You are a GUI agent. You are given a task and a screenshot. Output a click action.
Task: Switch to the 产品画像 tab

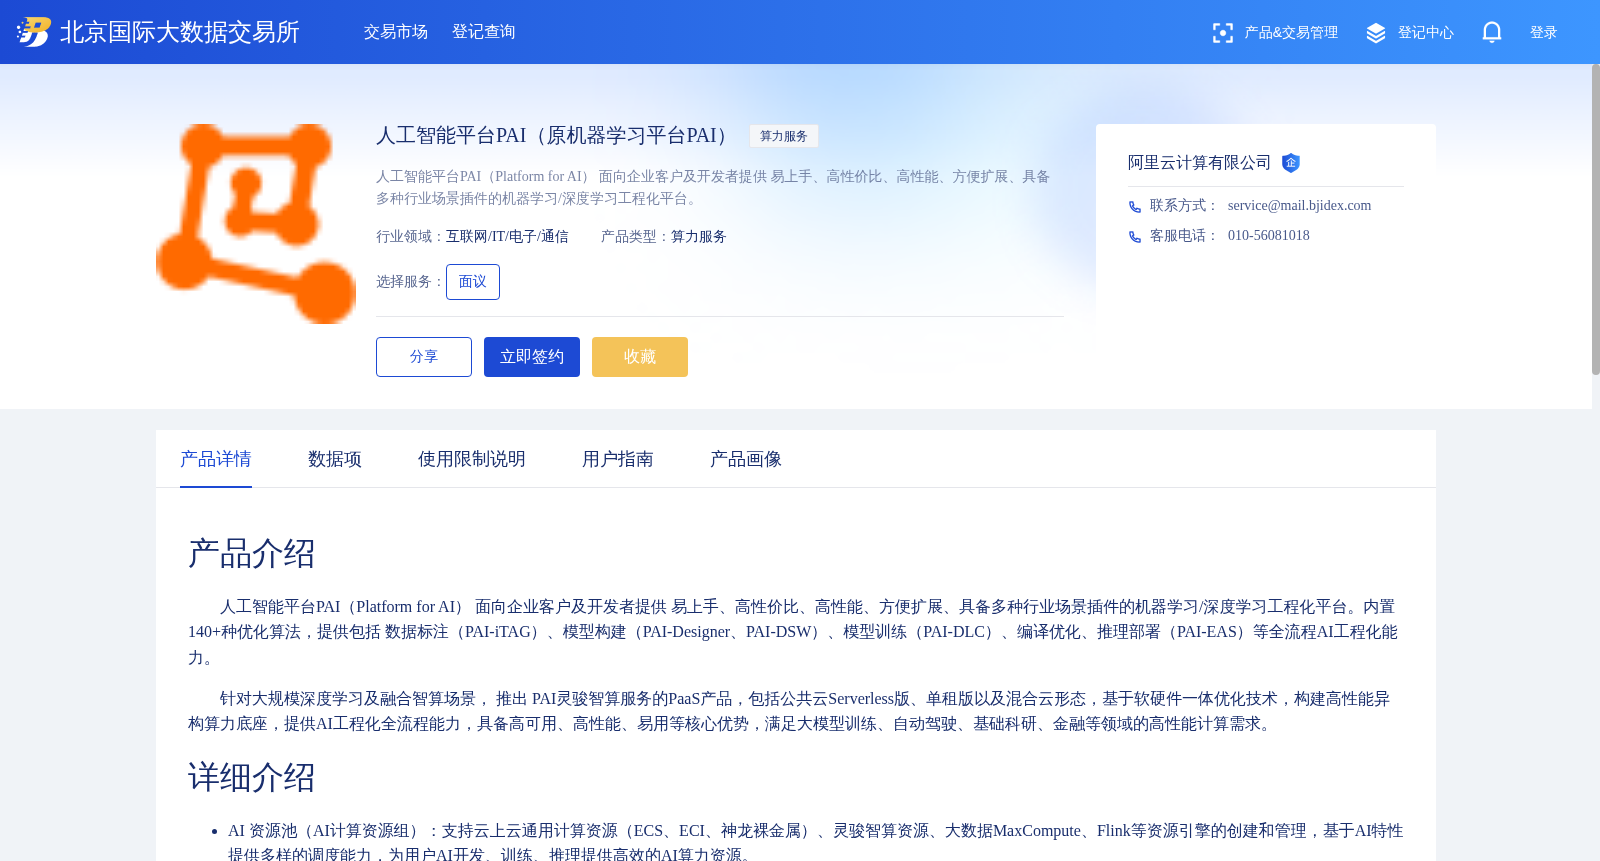point(746,459)
